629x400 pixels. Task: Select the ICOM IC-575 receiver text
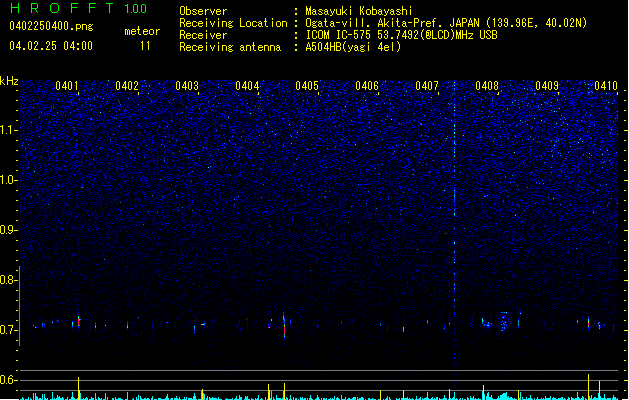click(x=402, y=35)
